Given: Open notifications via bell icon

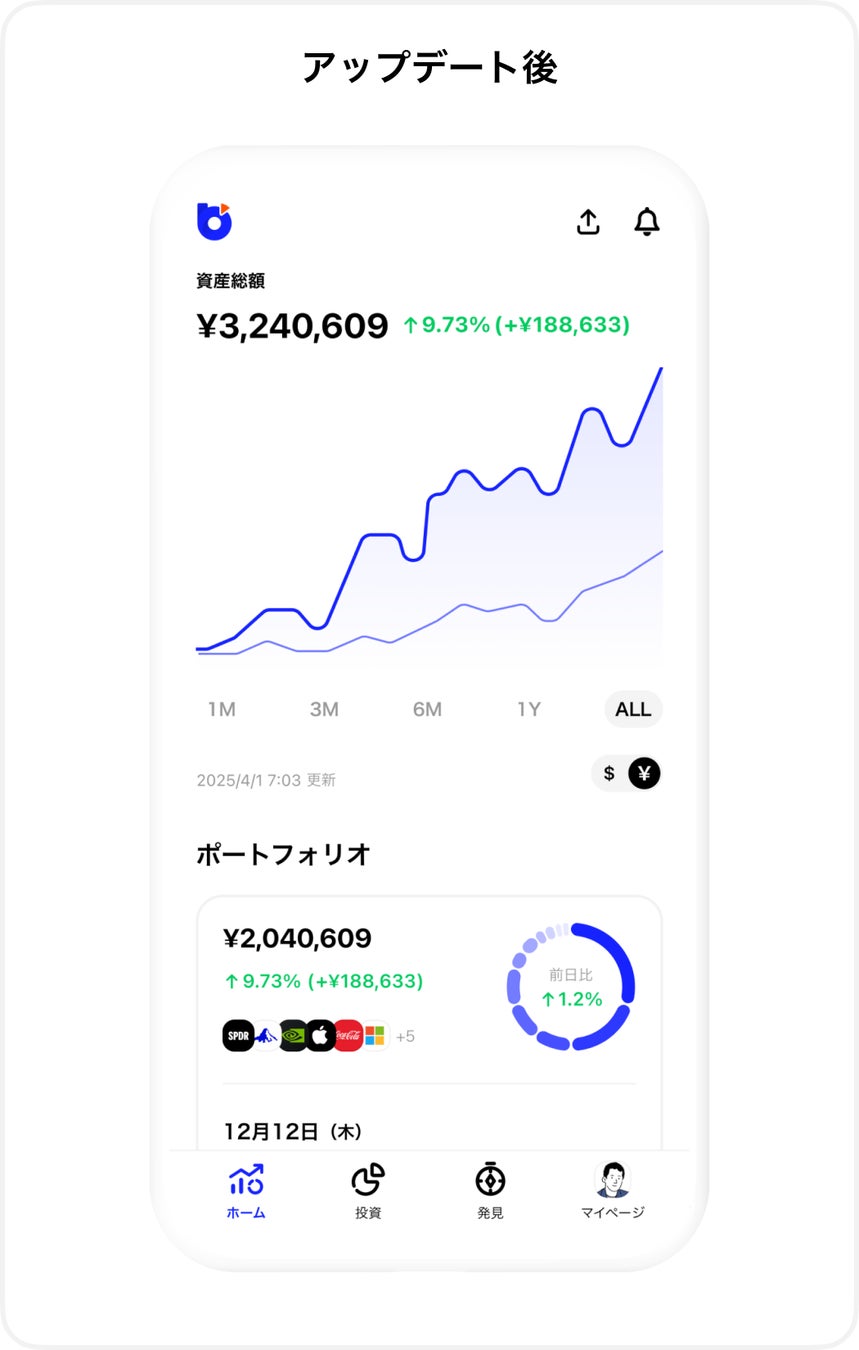Looking at the screenshot, I should coord(647,222).
